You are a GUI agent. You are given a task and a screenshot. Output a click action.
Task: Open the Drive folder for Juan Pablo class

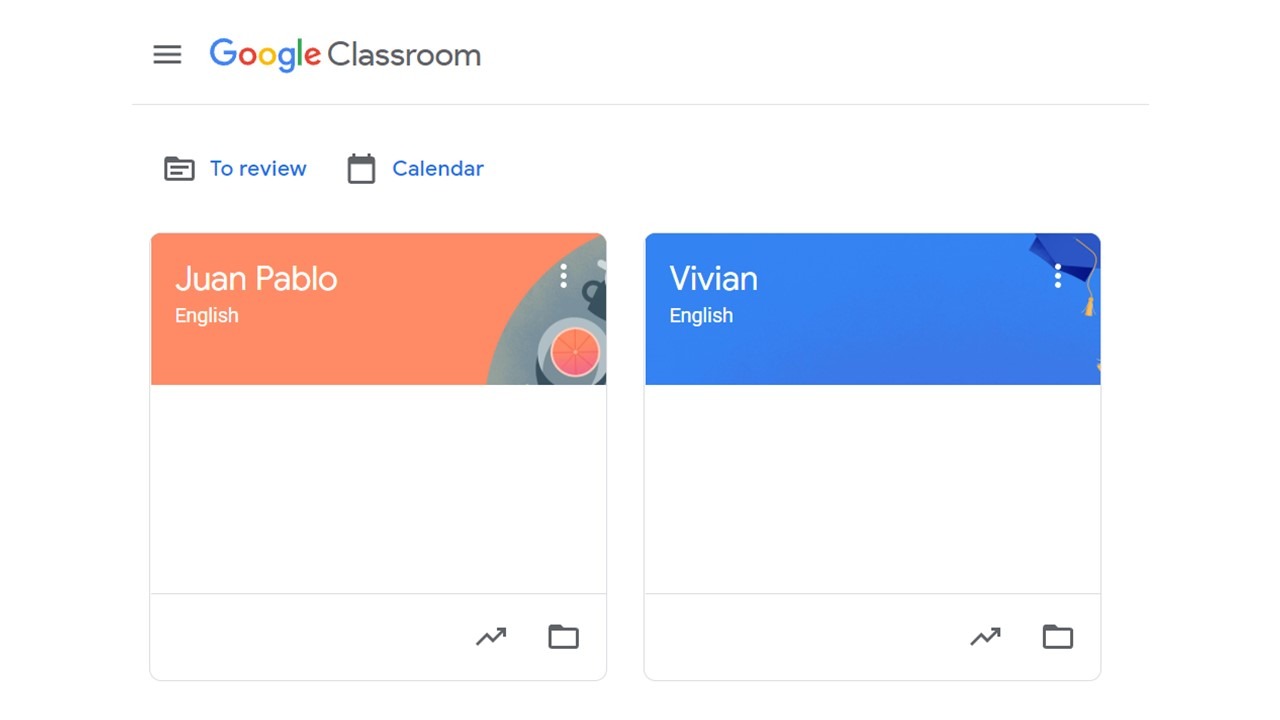[564, 636]
